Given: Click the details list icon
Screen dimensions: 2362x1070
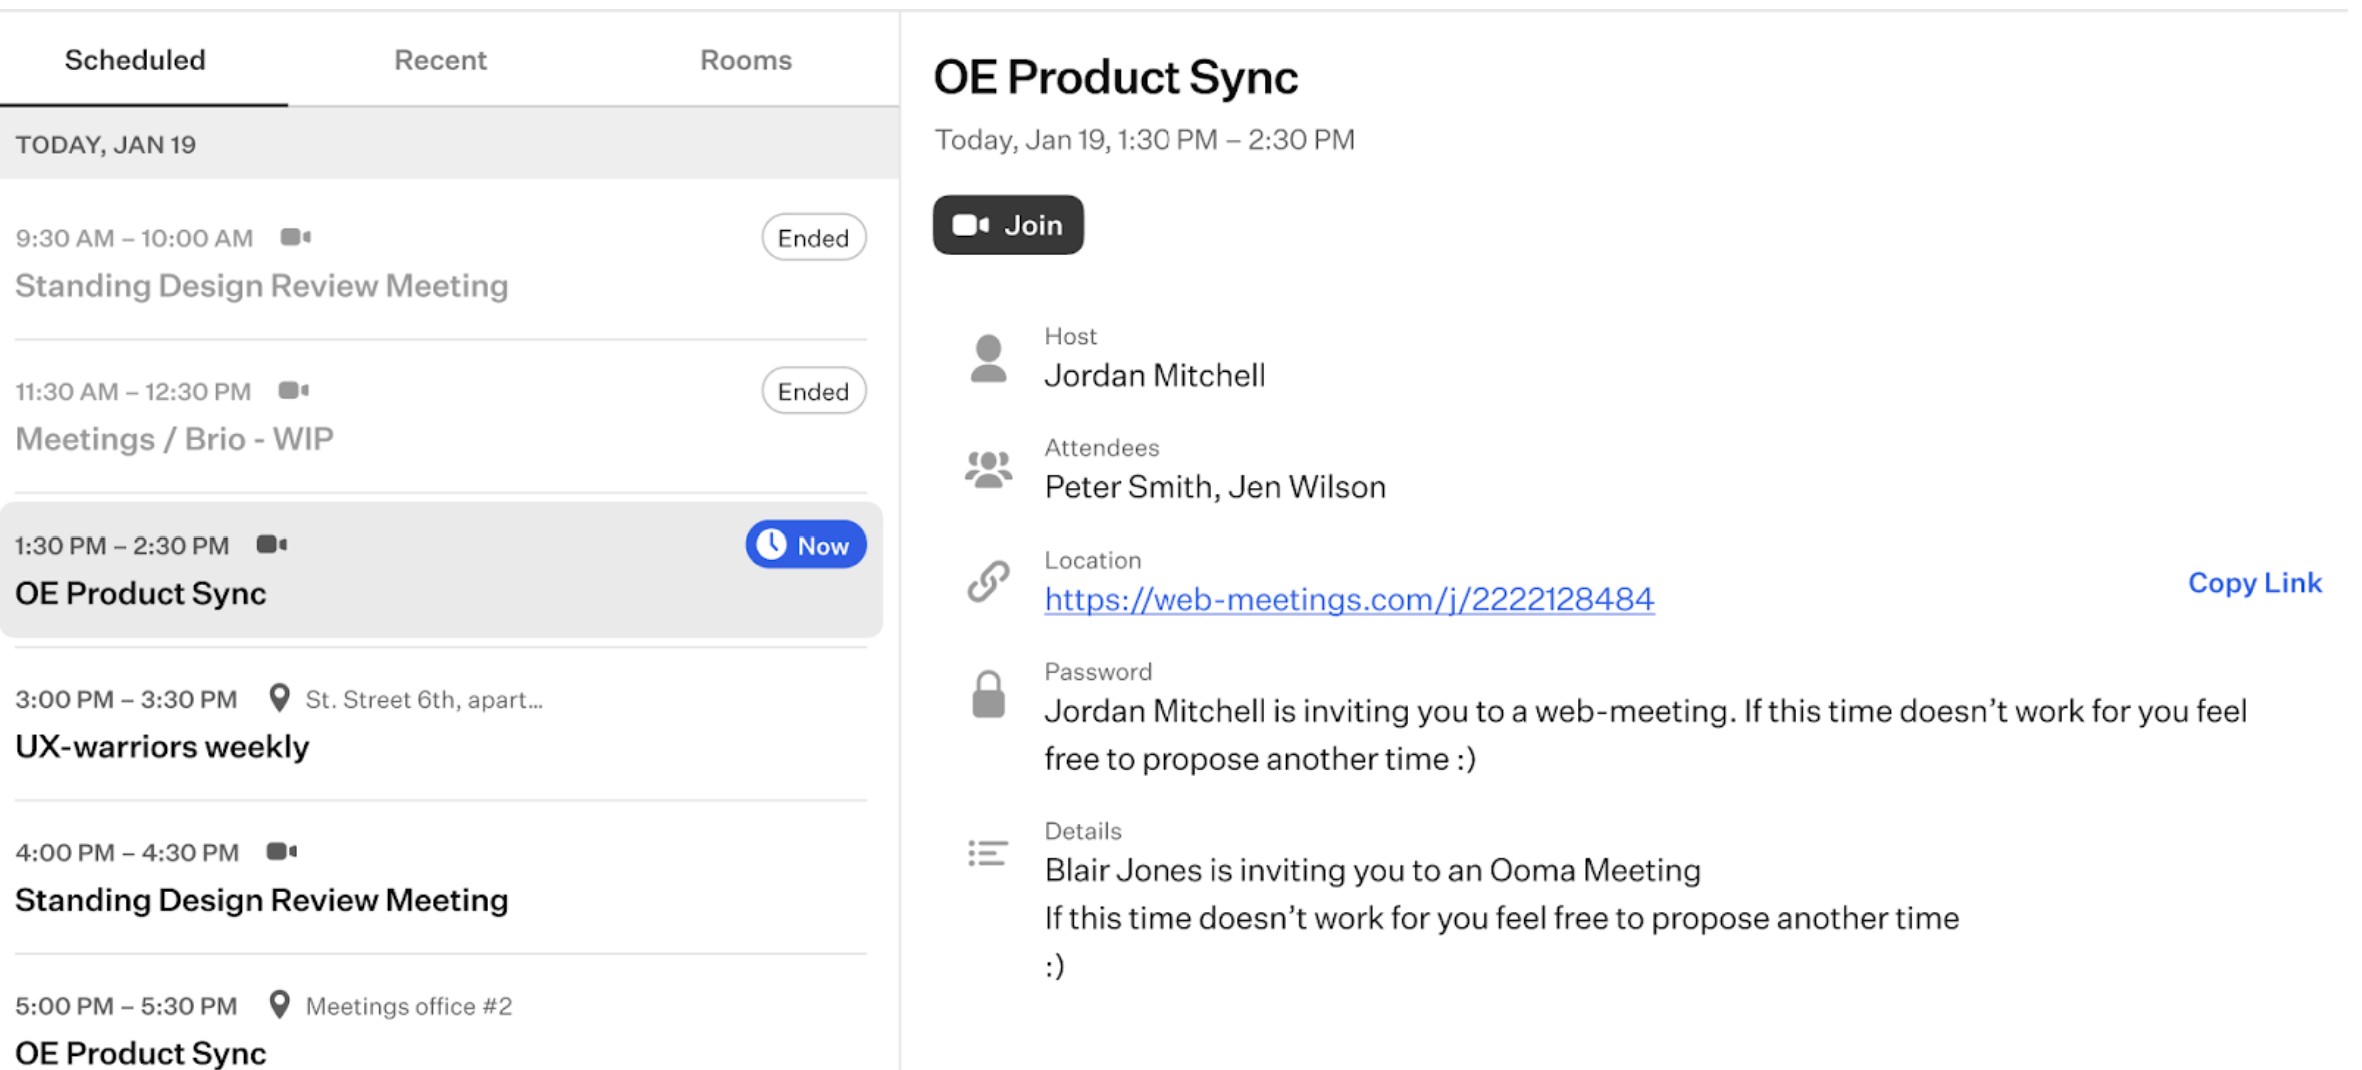Looking at the screenshot, I should click(x=987, y=853).
